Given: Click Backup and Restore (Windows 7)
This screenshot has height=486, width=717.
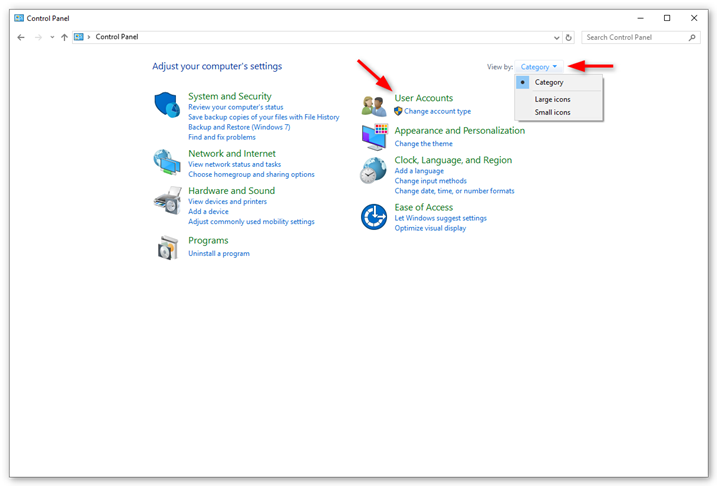Looking at the screenshot, I should (239, 127).
